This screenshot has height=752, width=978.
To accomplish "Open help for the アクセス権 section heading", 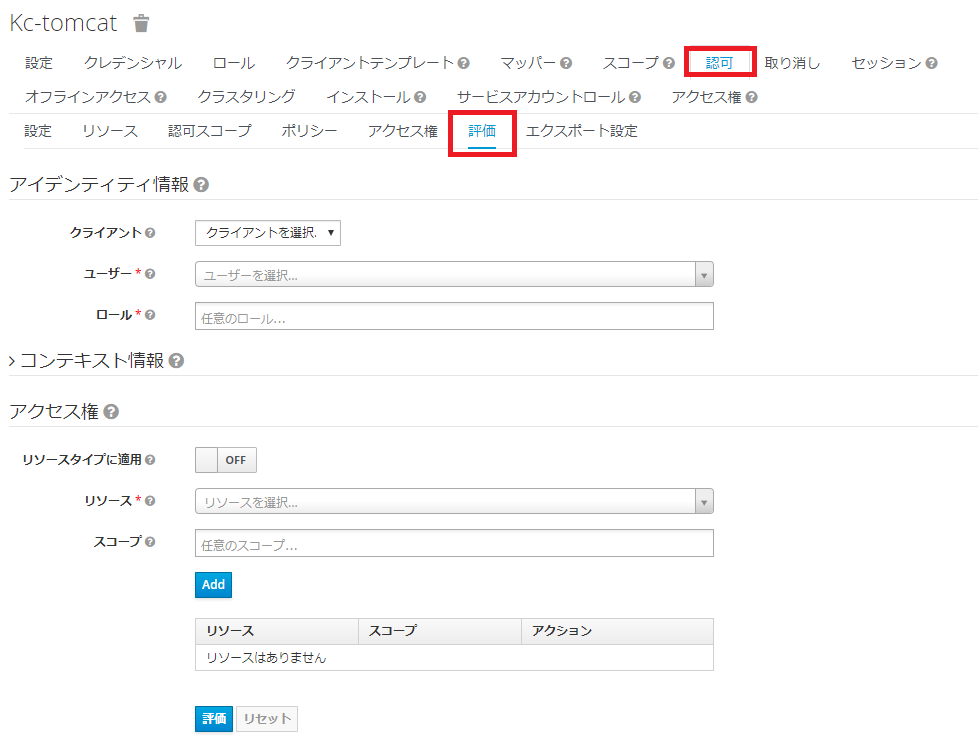I will tap(112, 409).
